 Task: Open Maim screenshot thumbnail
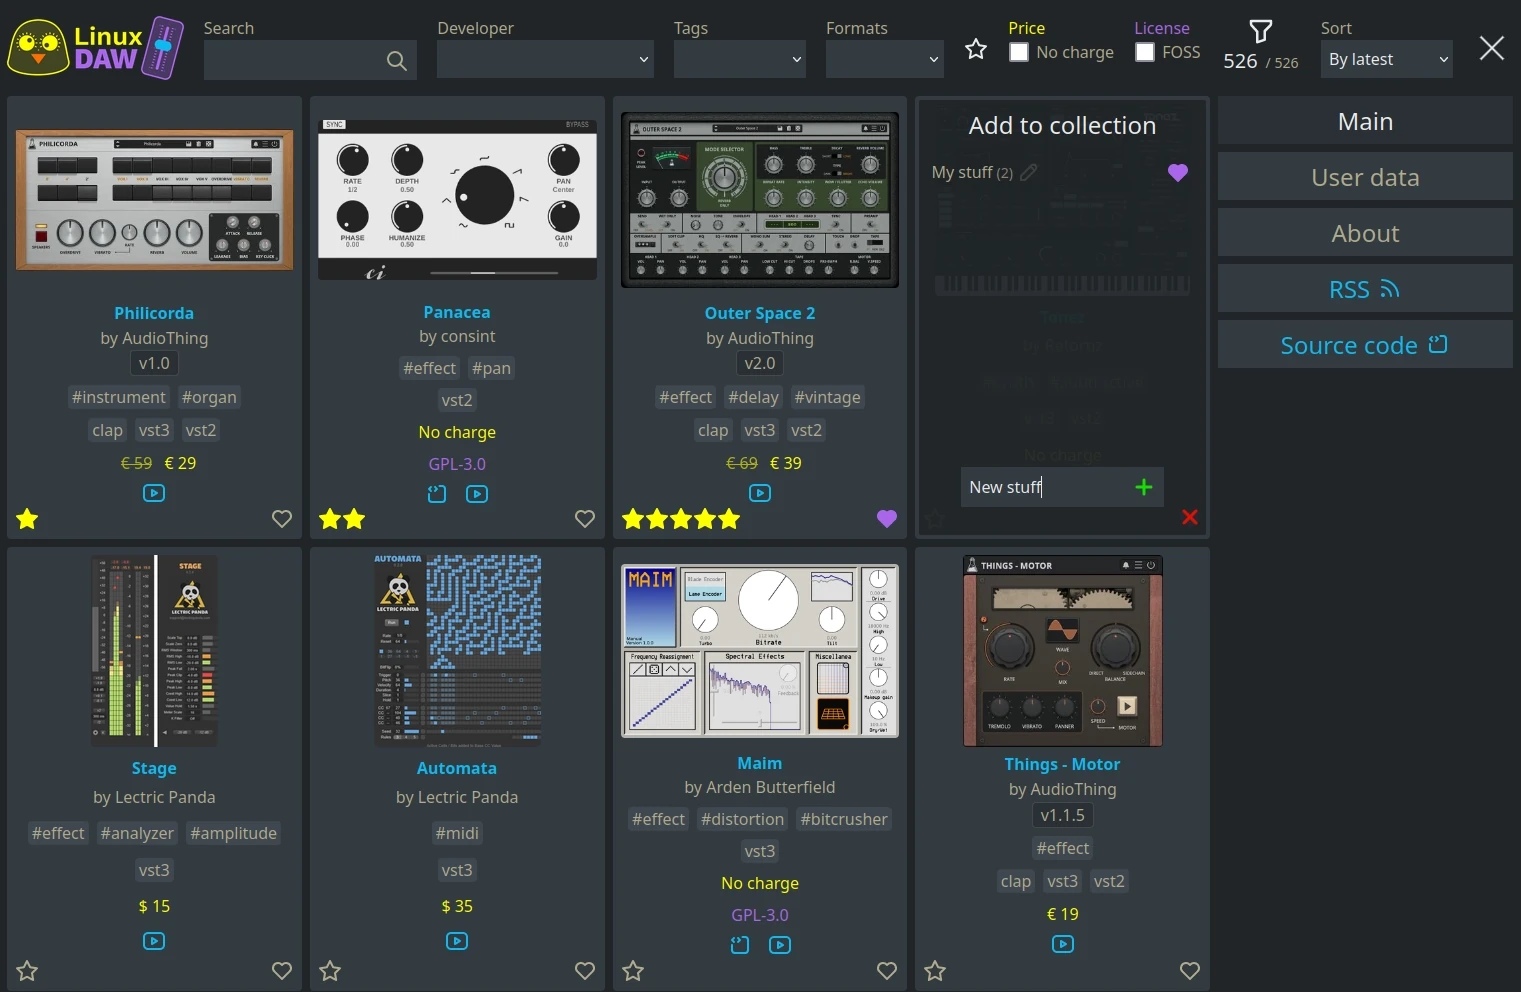760,651
